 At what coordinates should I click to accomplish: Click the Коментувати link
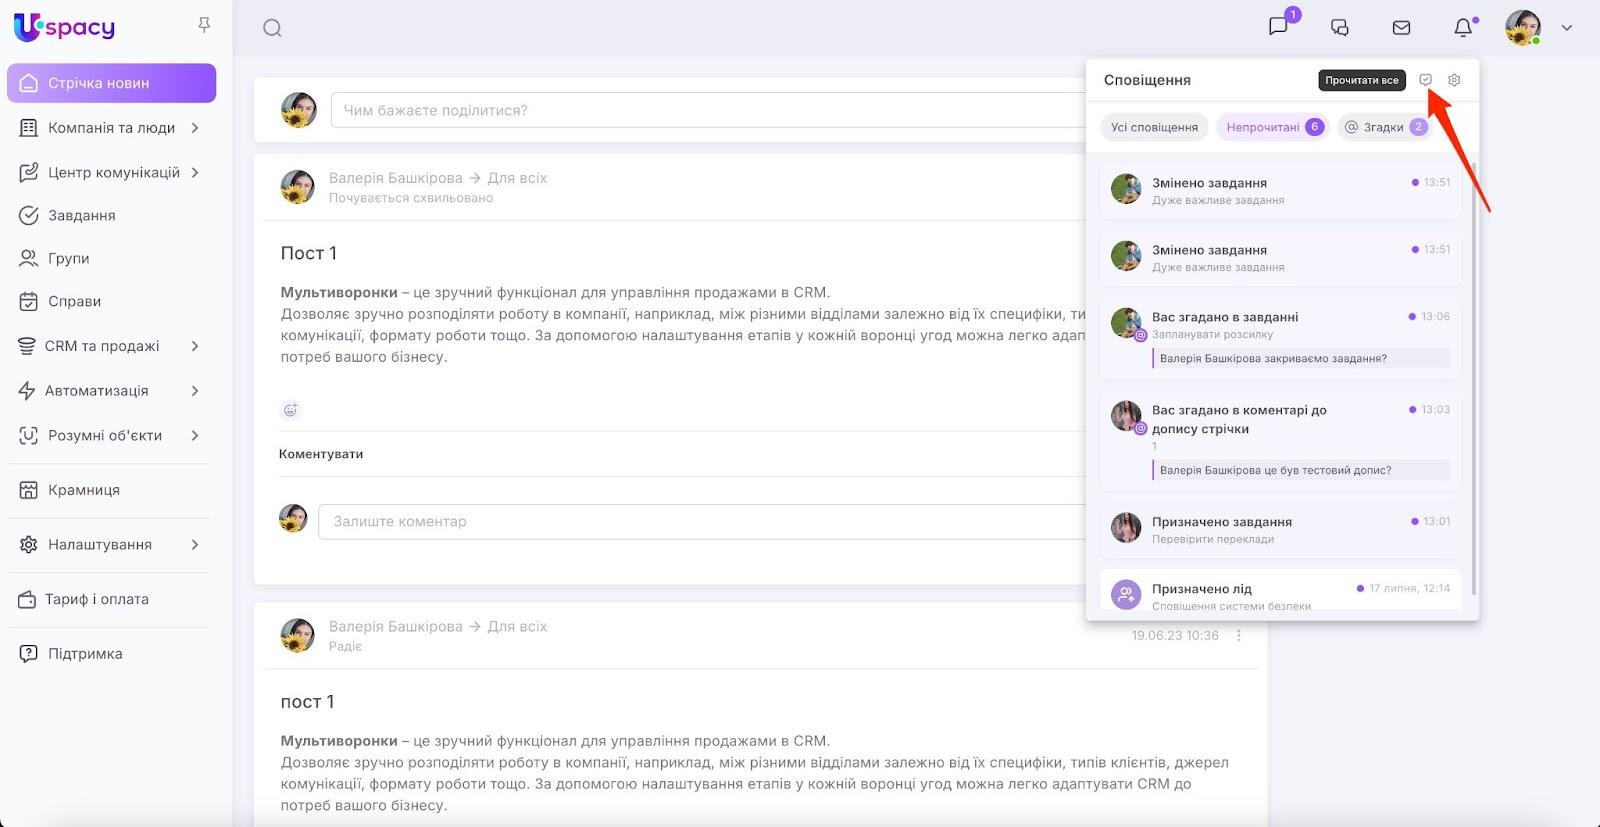tap(321, 454)
